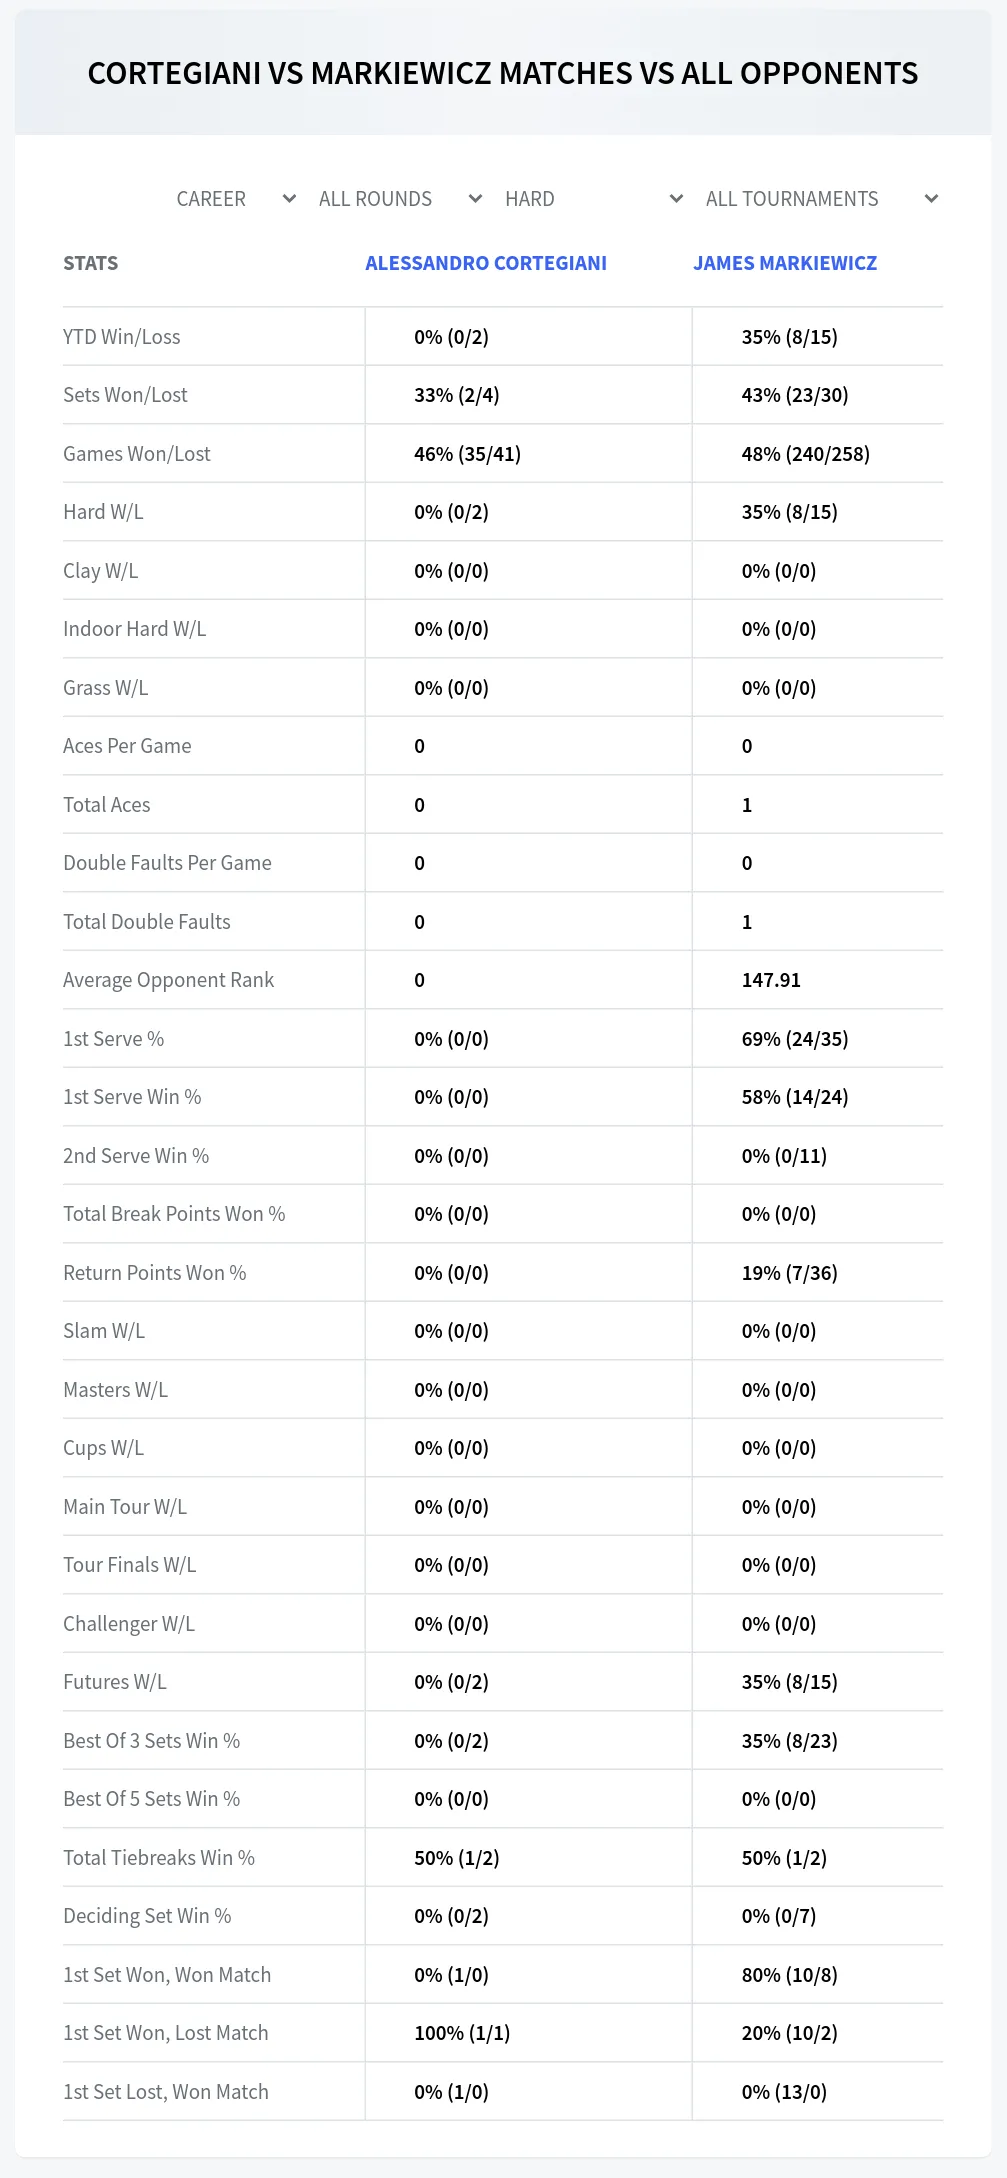Expand the ALL TOURNAMENTS dropdown

(819, 199)
